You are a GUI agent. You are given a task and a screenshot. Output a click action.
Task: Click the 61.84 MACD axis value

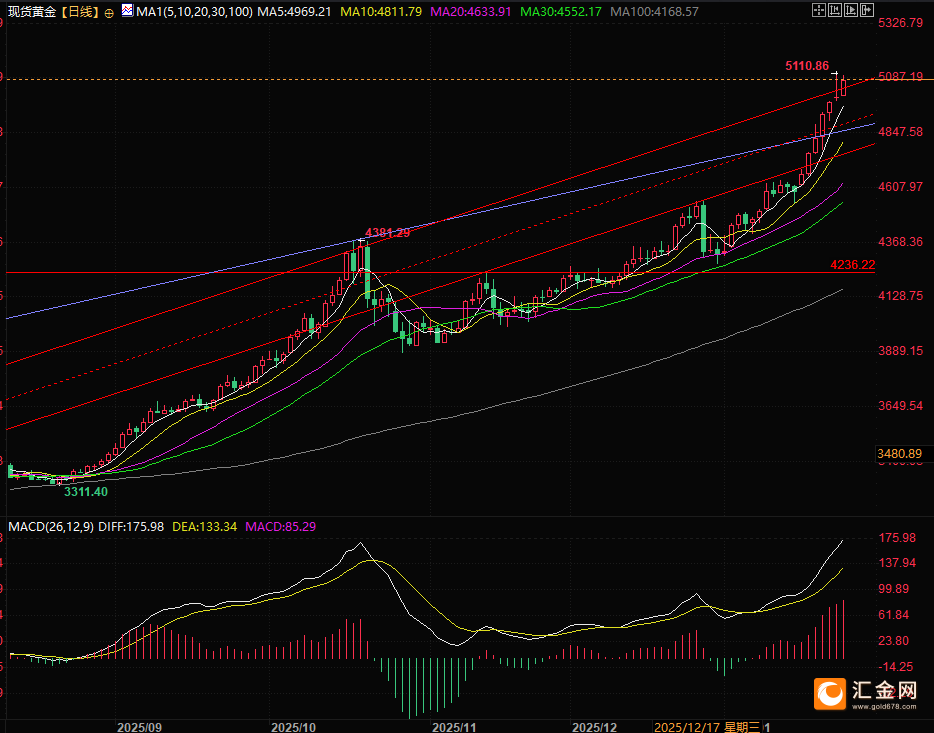(x=893, y=615)
